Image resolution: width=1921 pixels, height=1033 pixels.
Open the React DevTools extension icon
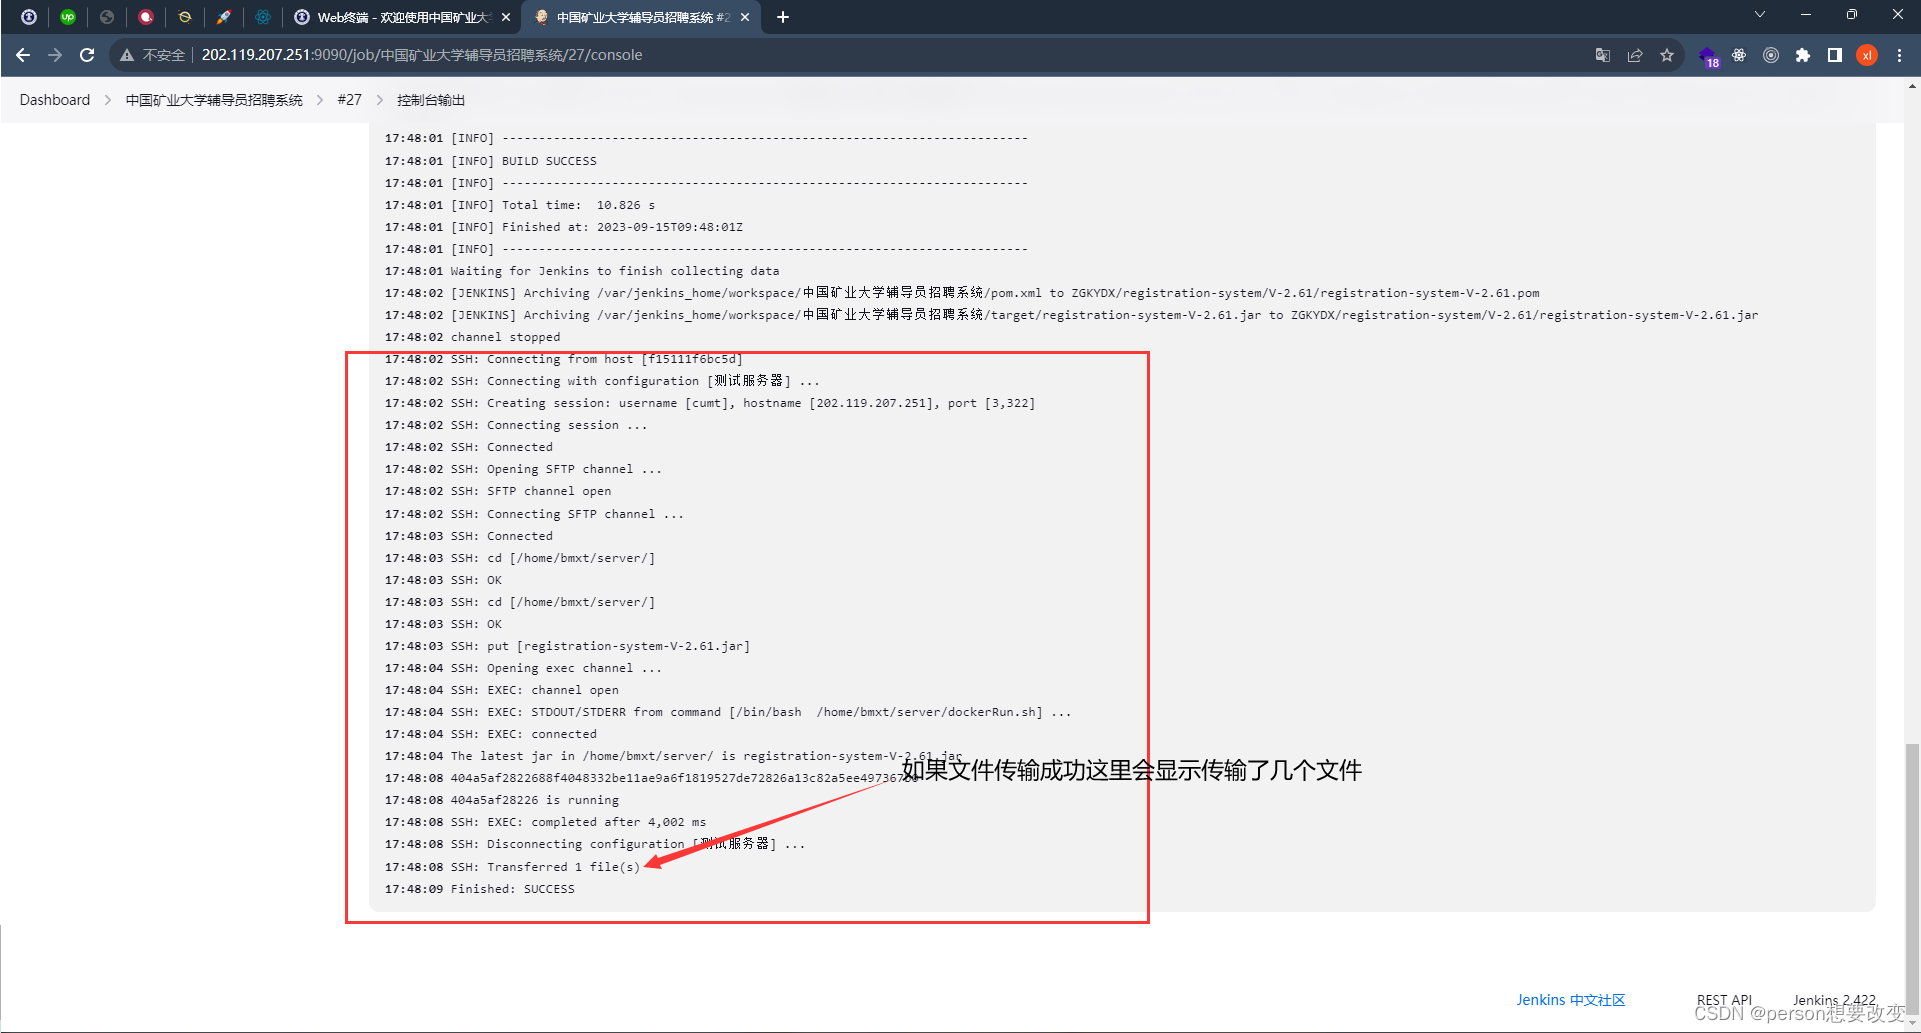(x=1739, y=55)
